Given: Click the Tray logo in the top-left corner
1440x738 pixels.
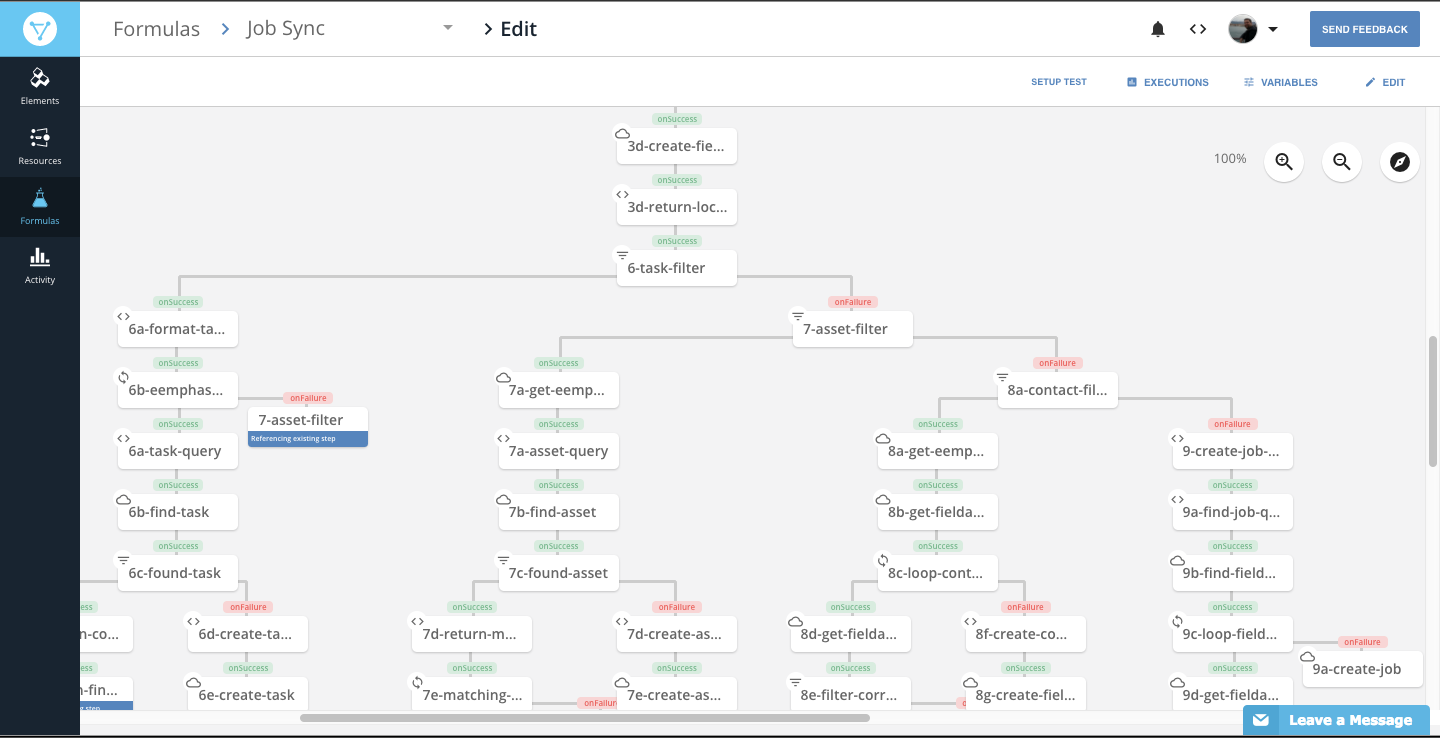Looking at the screenshot, I should coord(40,28).
